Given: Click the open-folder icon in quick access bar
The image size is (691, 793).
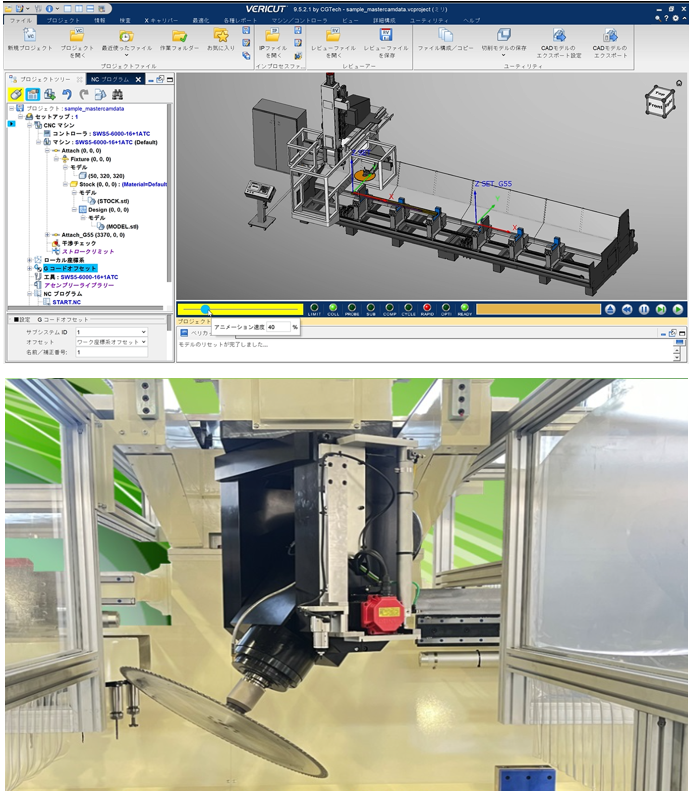Looking at the screenshot, I should 9,9.
